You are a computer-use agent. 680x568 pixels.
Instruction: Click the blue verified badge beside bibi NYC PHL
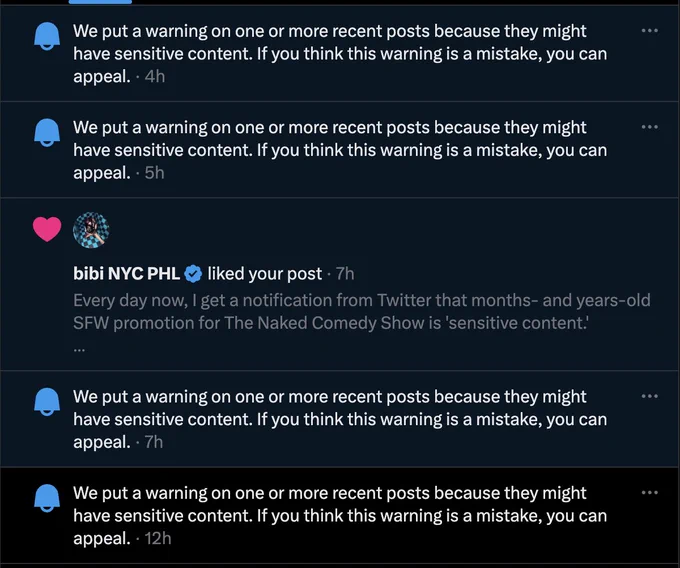pyautogui.click(x=193, y=274)
